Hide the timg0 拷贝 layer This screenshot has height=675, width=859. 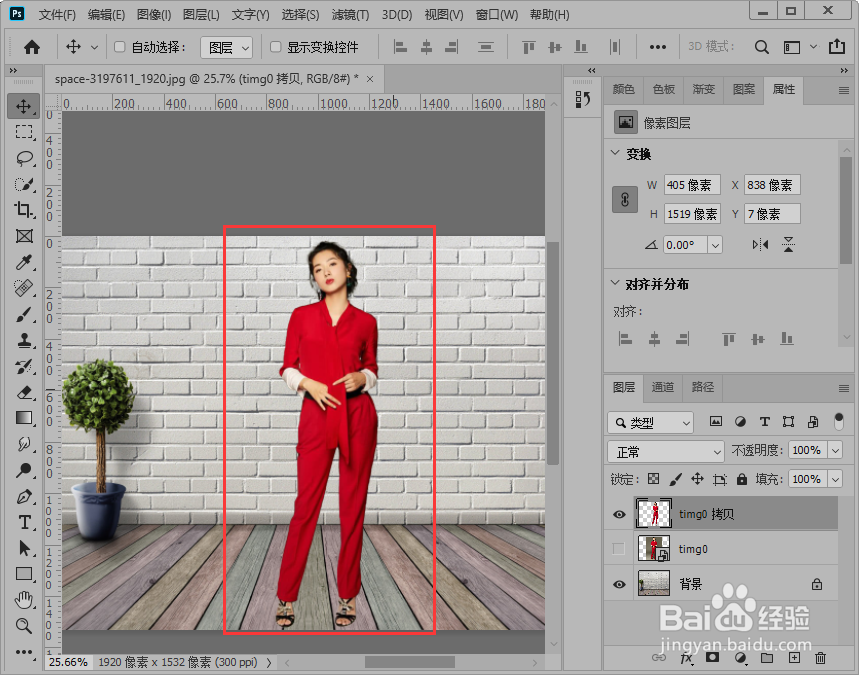[x=619, y=514]
